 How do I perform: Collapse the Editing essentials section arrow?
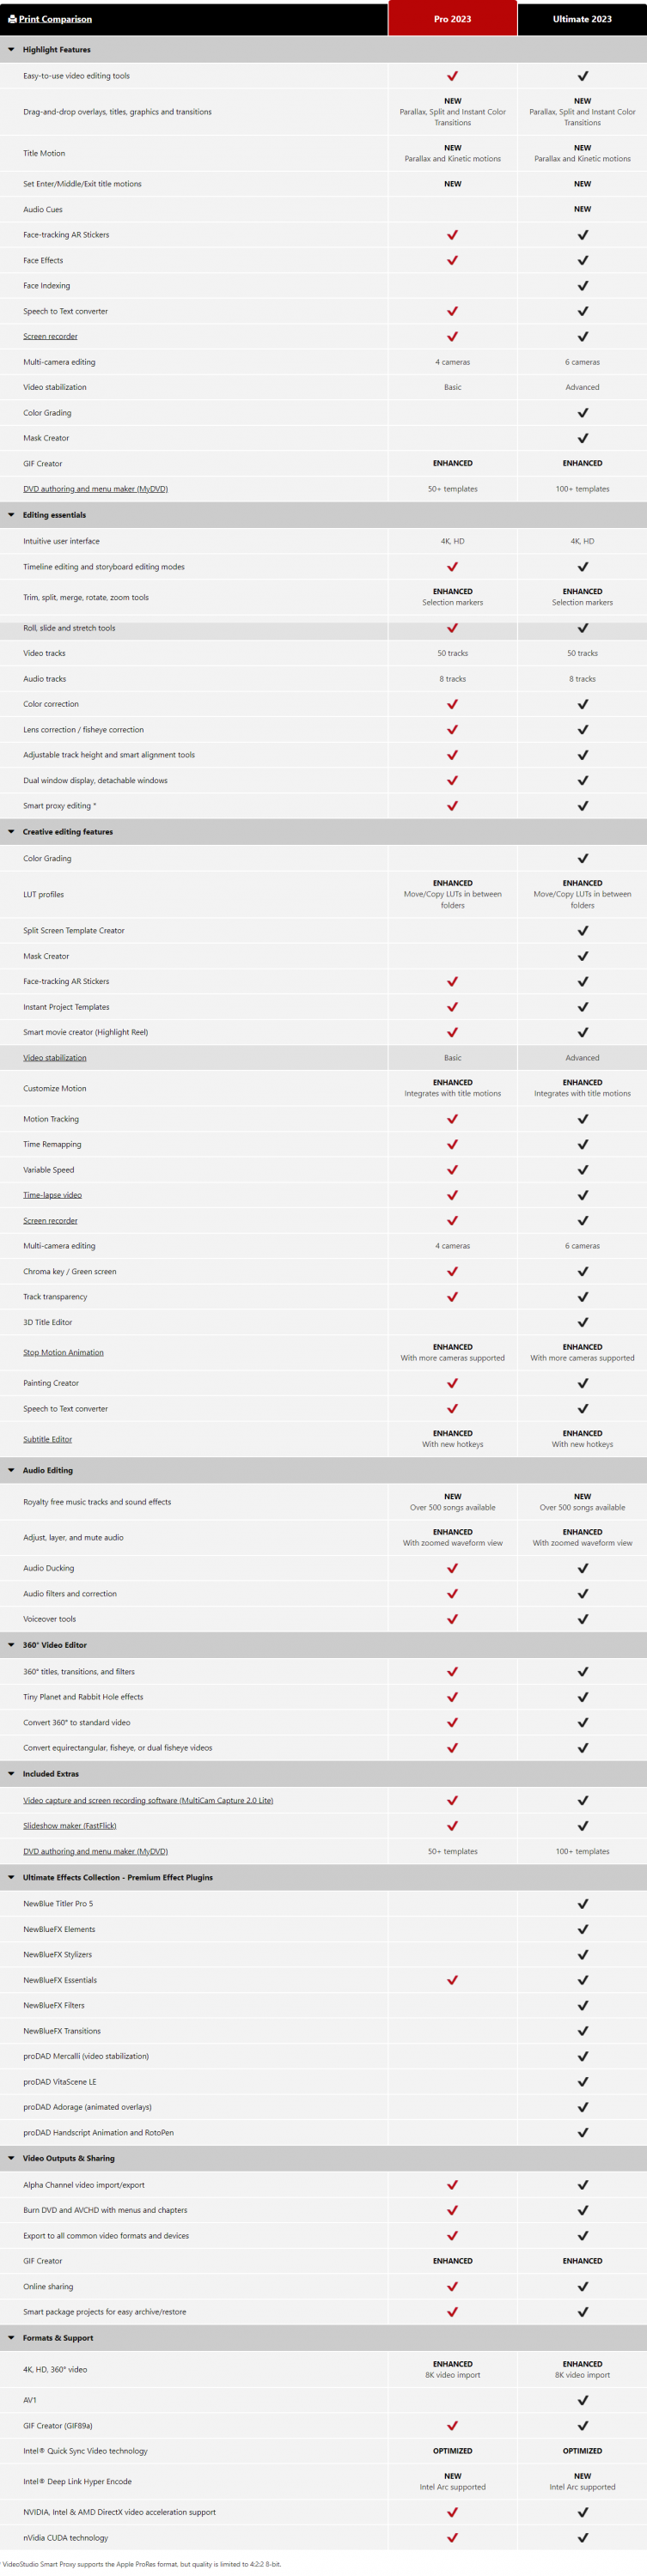point(11,515)
